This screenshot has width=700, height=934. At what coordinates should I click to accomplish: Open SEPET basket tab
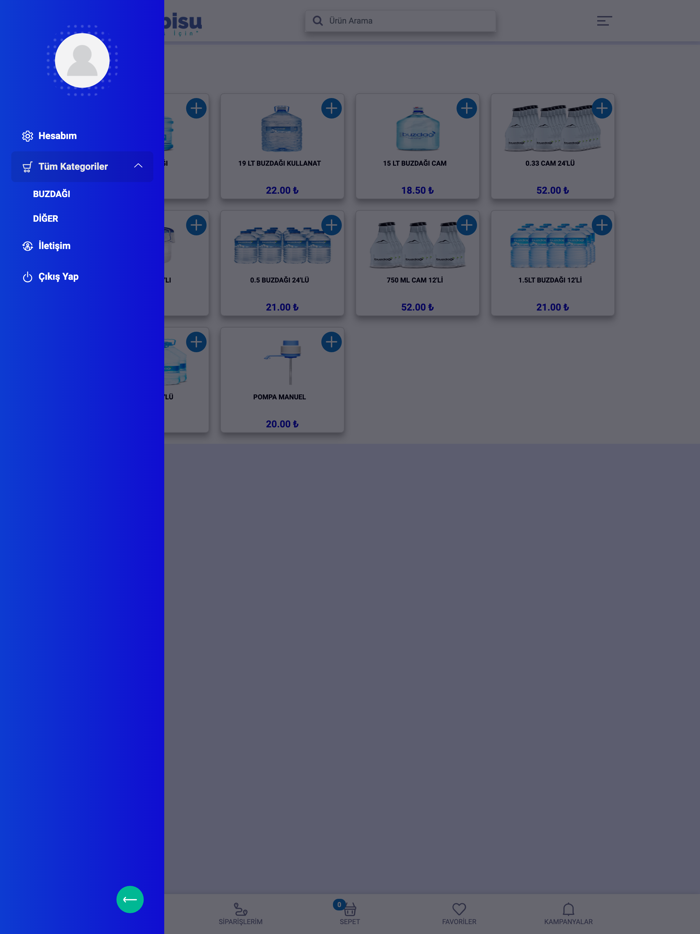pyautogui.click(x=350, y=914)
